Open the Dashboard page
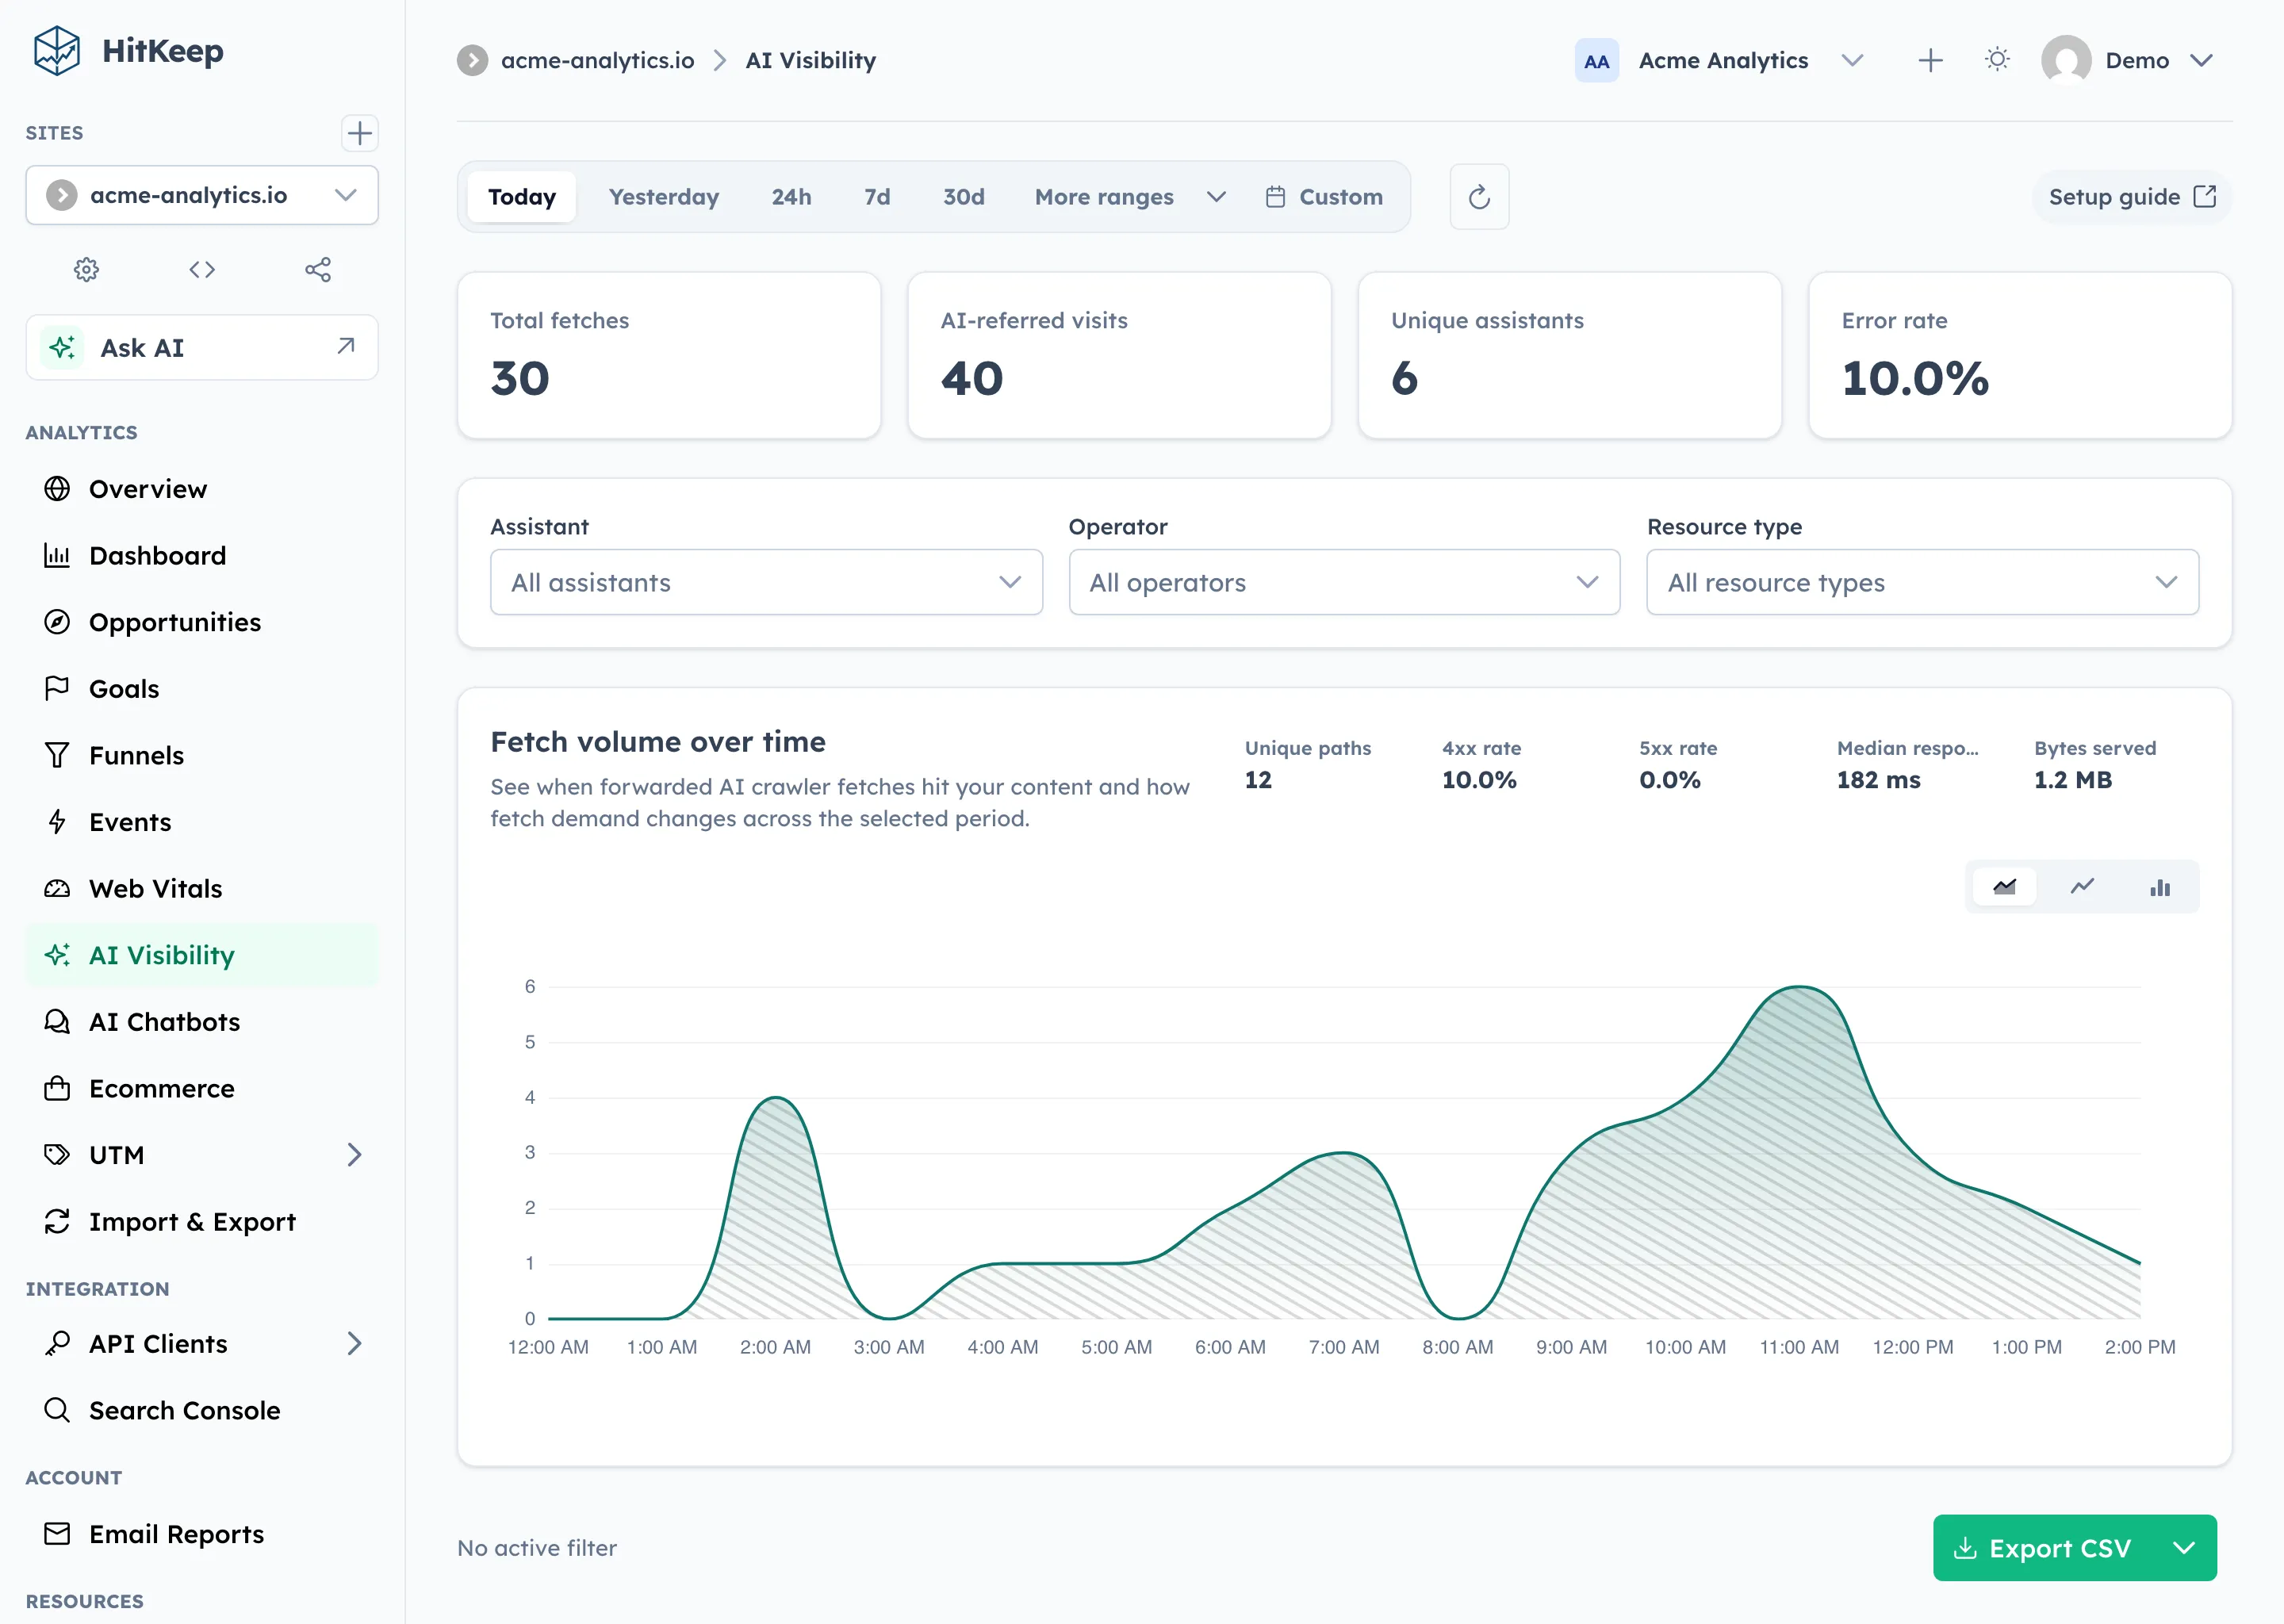This screenshot has width=2284, height=1624. click(x=202, y=555)
